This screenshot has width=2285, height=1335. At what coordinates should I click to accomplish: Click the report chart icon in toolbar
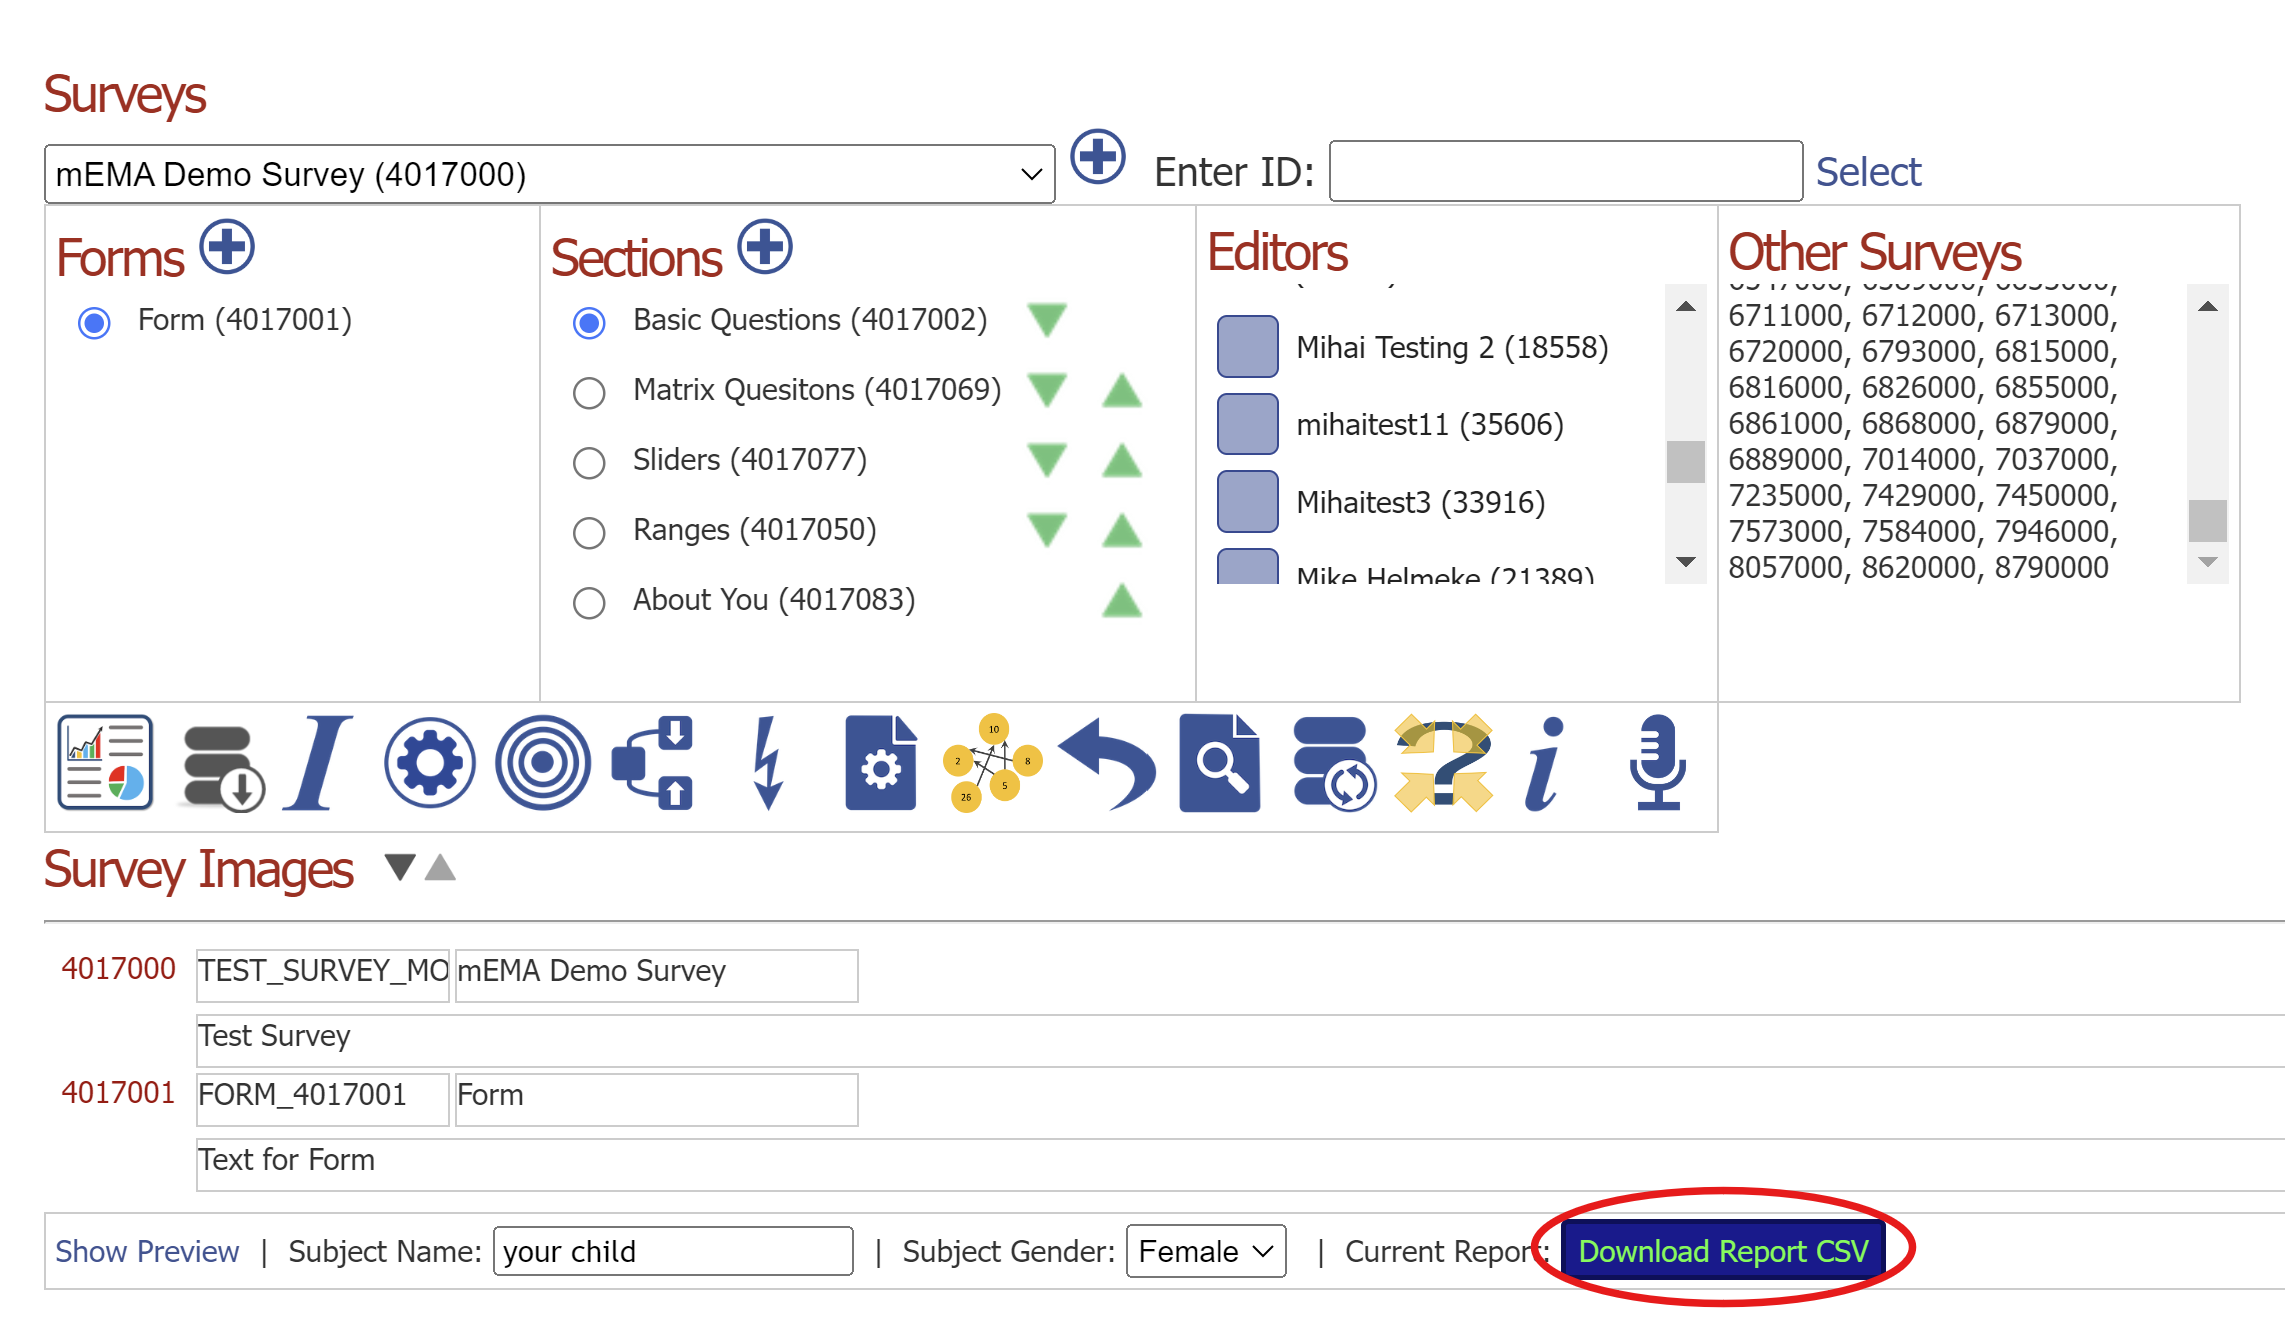point(105,763)
